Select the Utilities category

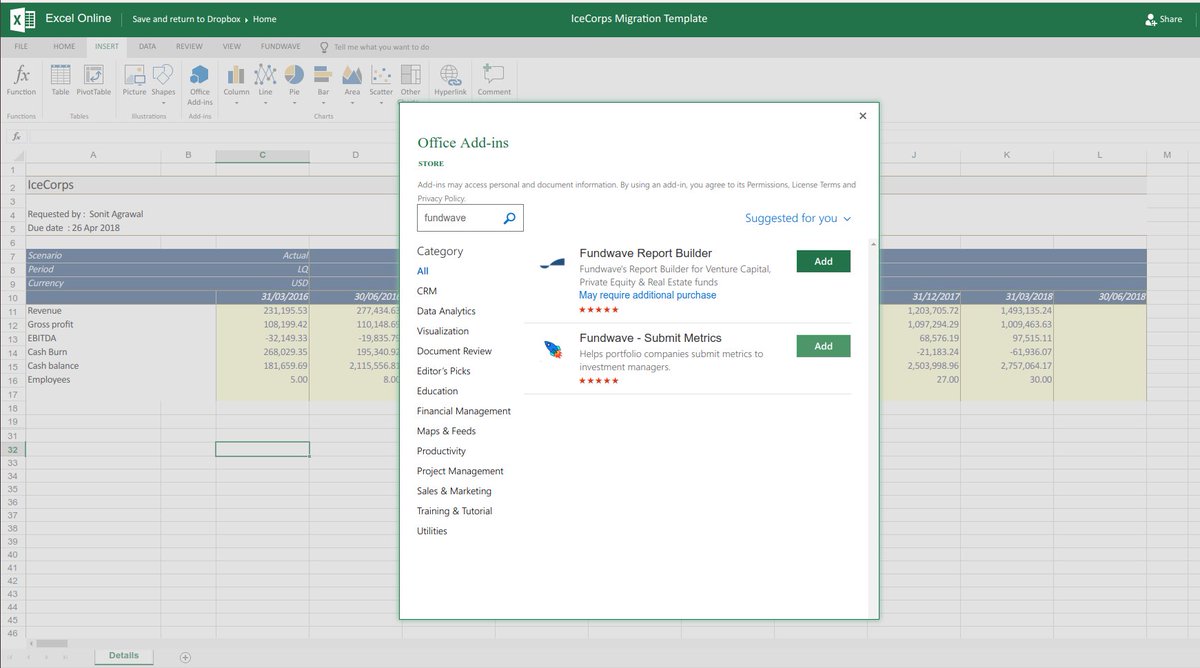(x=432, y=531)
